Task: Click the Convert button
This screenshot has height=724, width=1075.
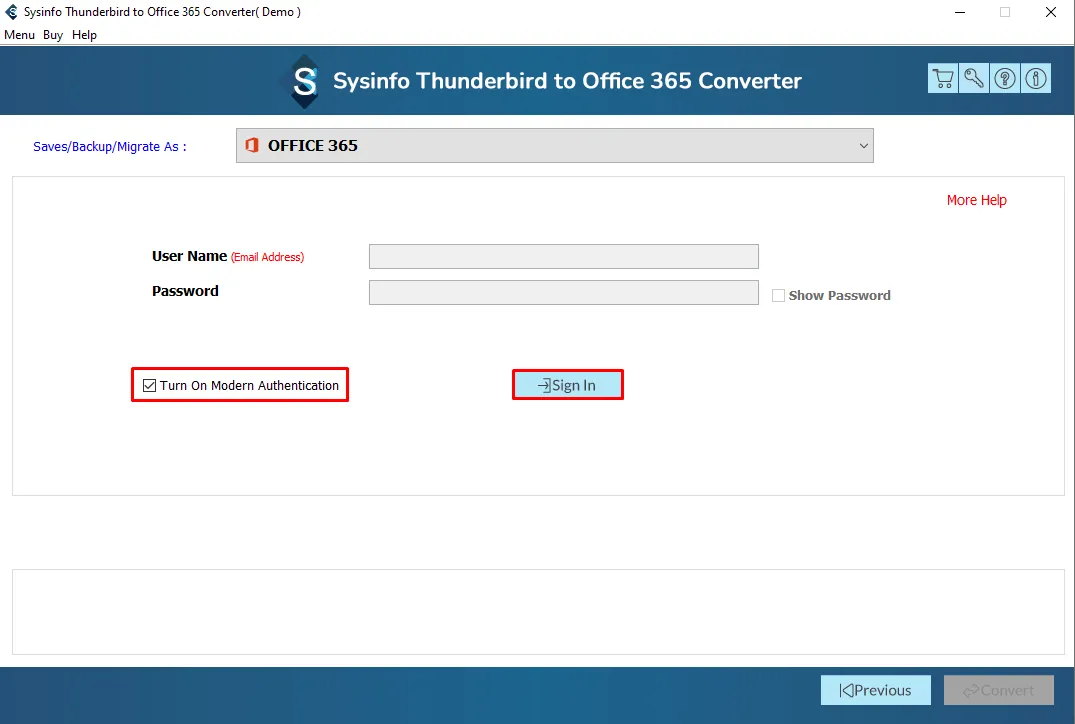Action: (998, 690)
